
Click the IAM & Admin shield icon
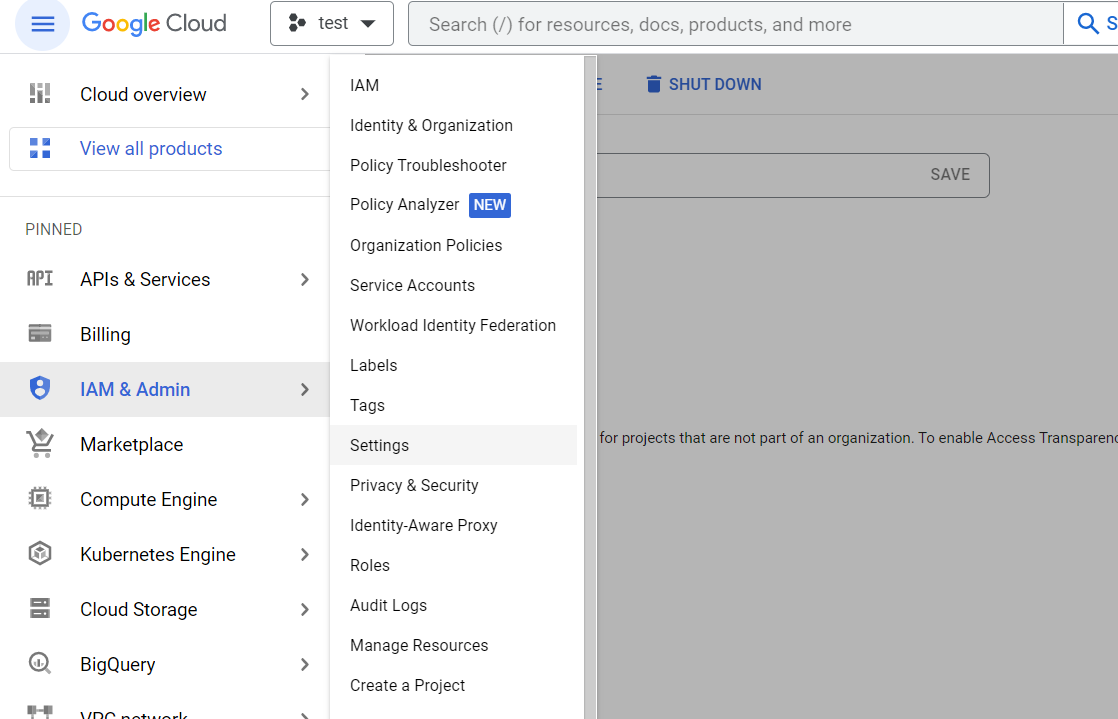pyautogui.click(x=40, y=388)
